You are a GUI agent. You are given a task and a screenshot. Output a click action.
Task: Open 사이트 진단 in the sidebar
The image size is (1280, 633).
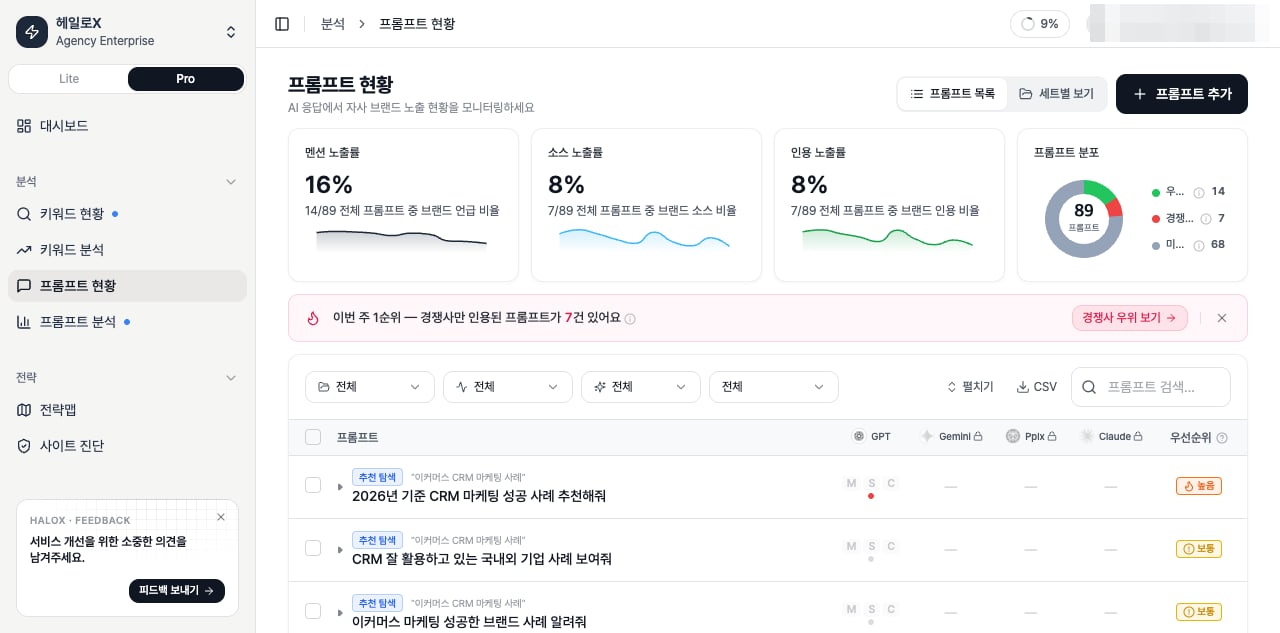127,446
